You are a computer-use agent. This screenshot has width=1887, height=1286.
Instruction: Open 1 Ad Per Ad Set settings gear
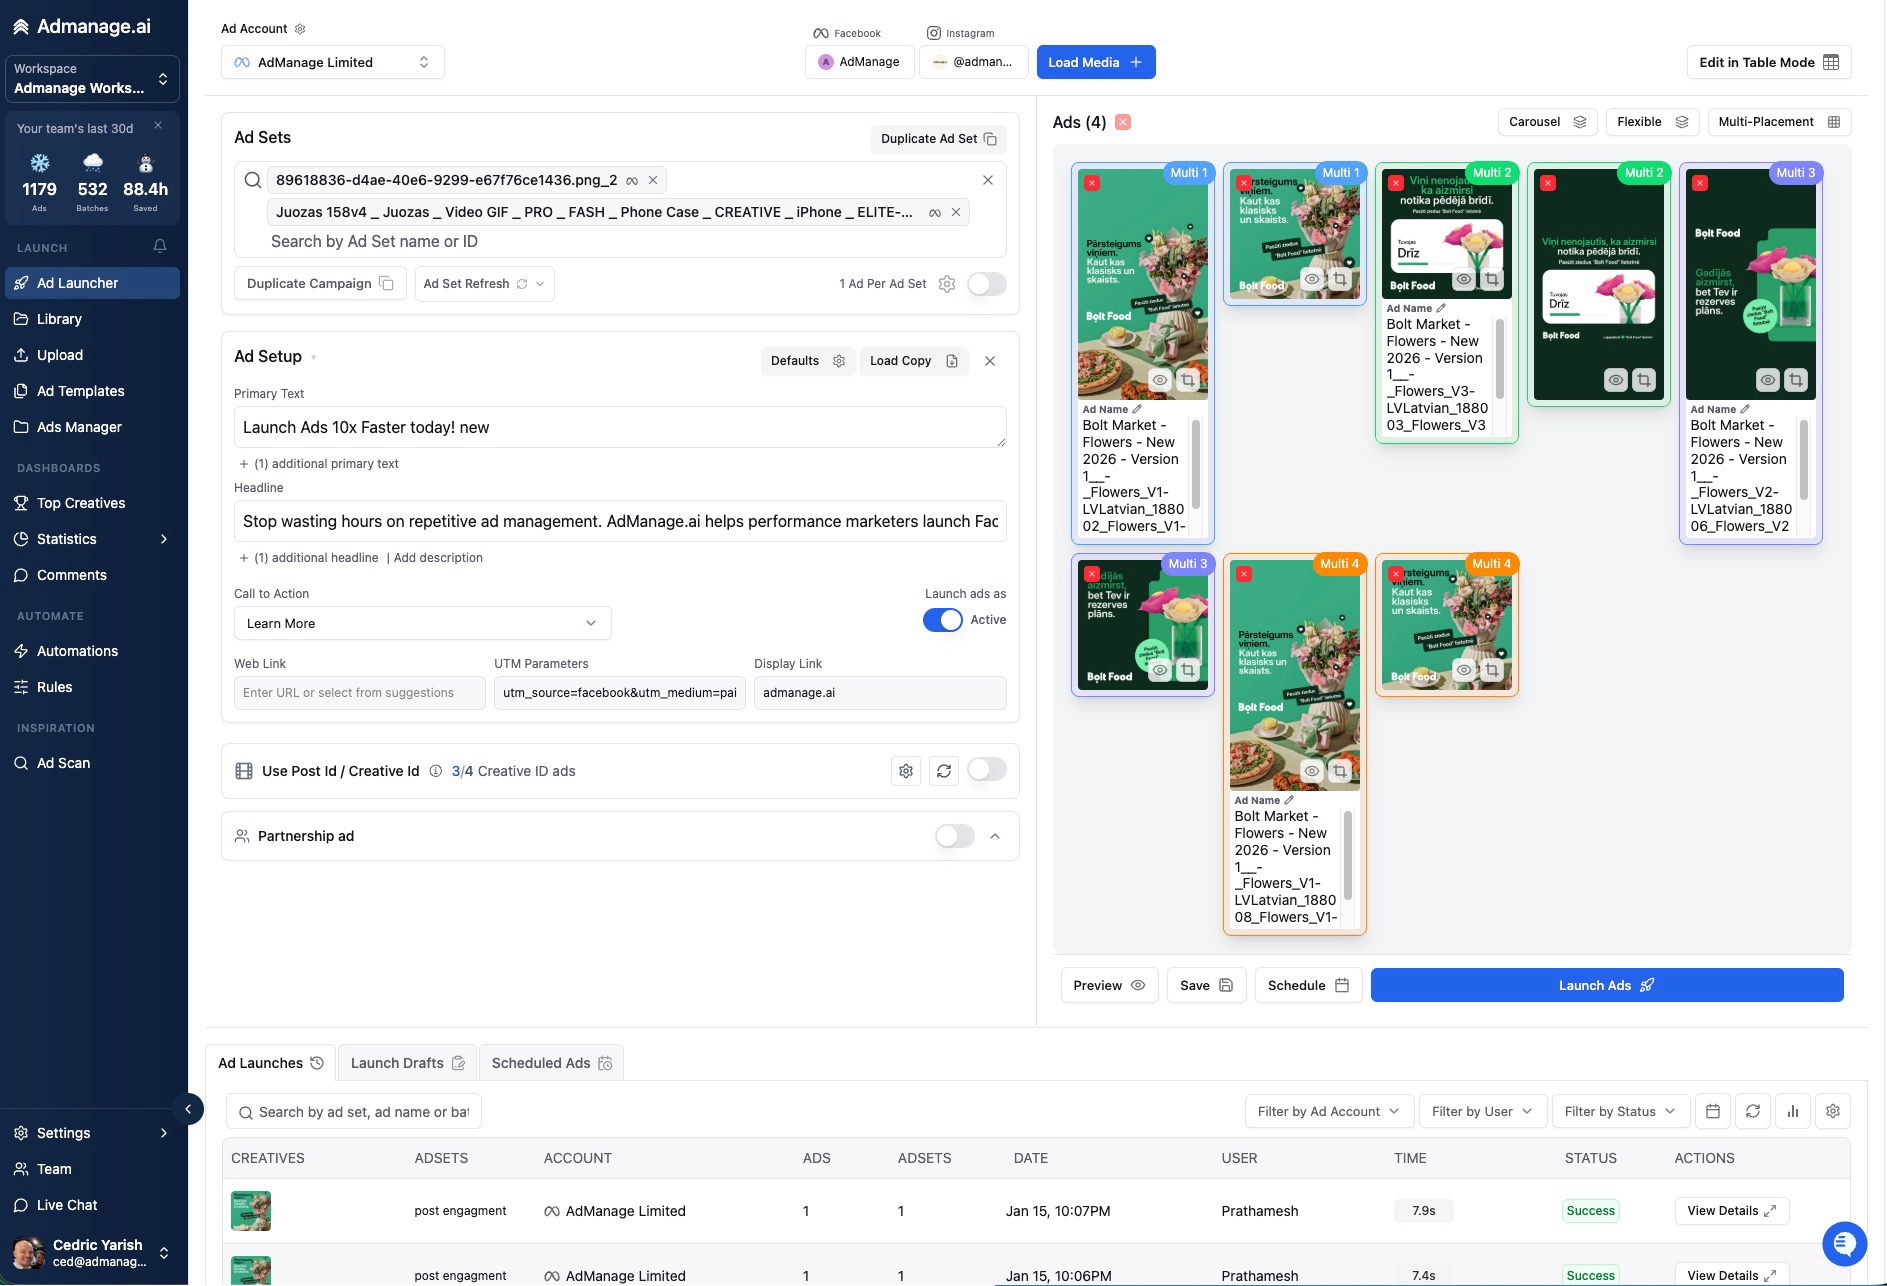pos(947,284)
